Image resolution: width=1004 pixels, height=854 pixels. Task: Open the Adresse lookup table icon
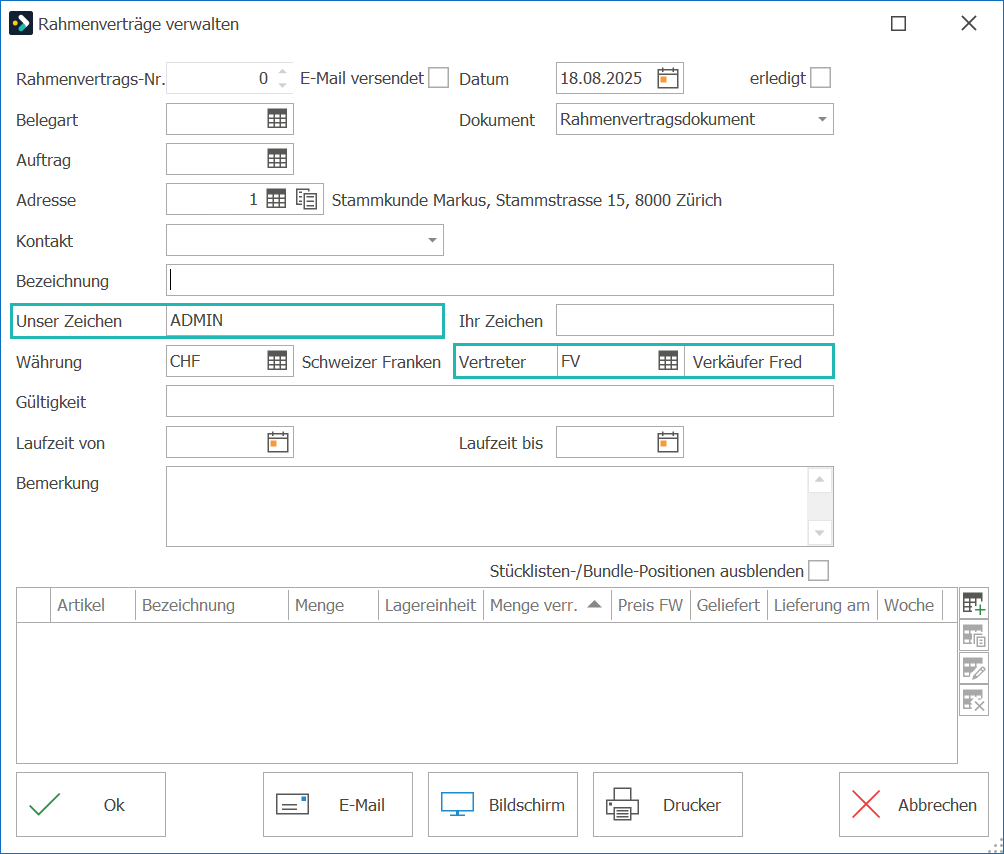click(x=276, y=199)
